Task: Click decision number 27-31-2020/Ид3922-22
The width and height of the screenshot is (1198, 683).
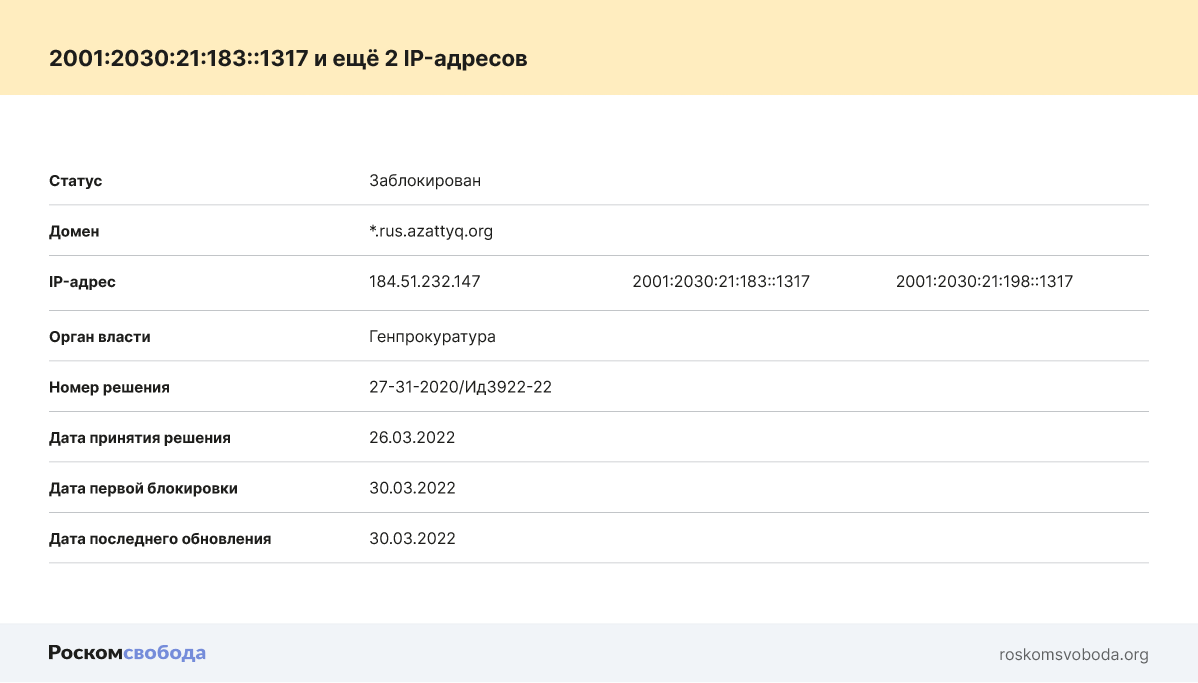Action: 460,387
